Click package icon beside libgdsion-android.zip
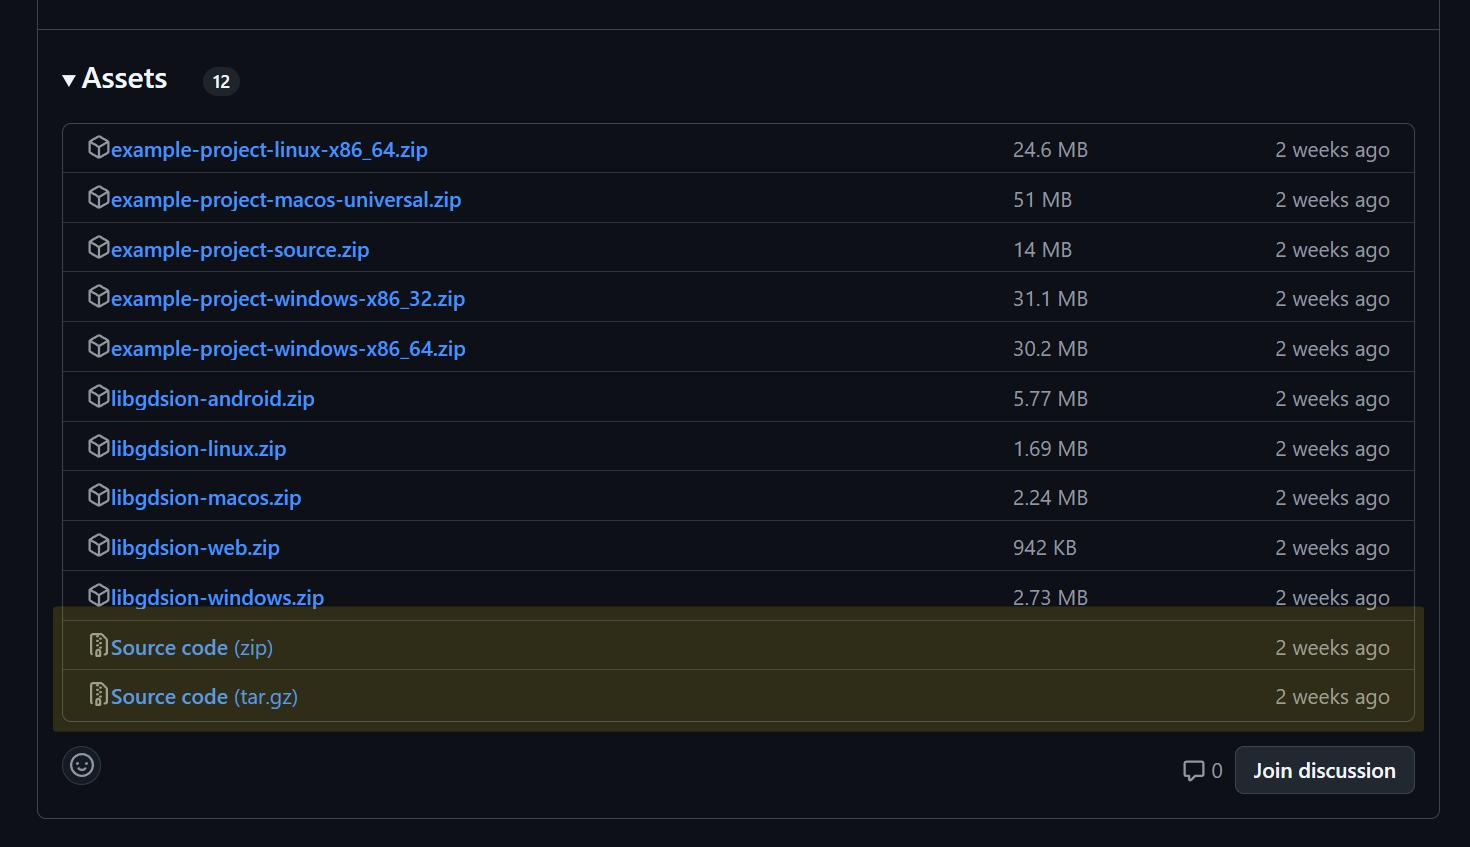The height and width of the screenshot is (847, 1470). tap(98, 397)
